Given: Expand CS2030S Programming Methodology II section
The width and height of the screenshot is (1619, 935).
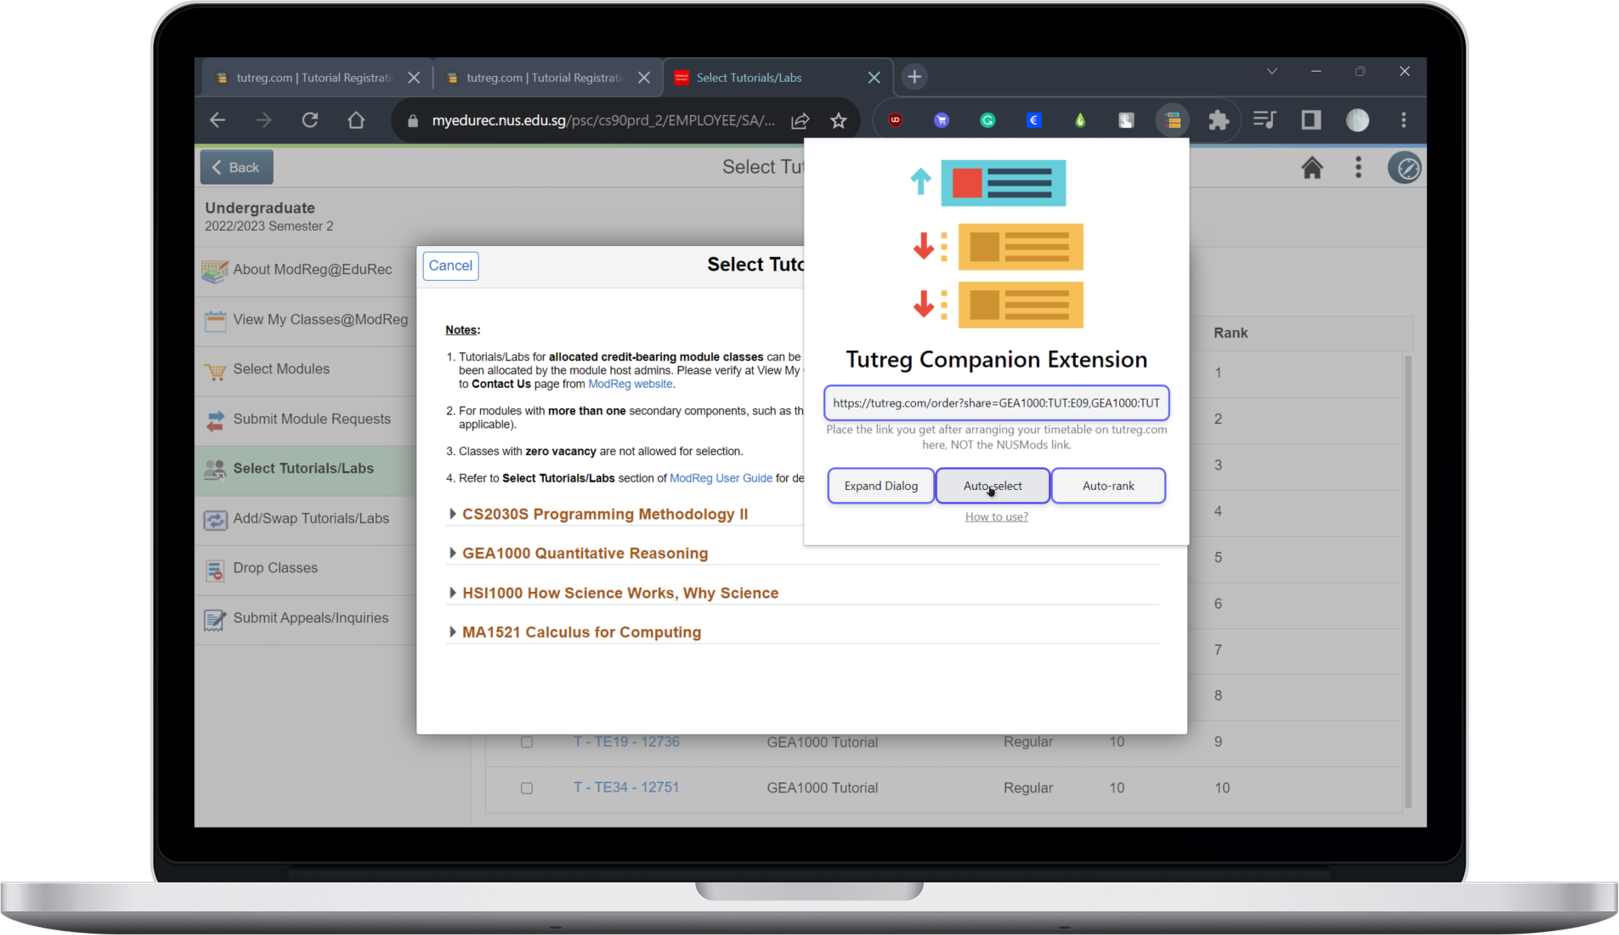Looking at the screenshot, I should coord(604,514).
